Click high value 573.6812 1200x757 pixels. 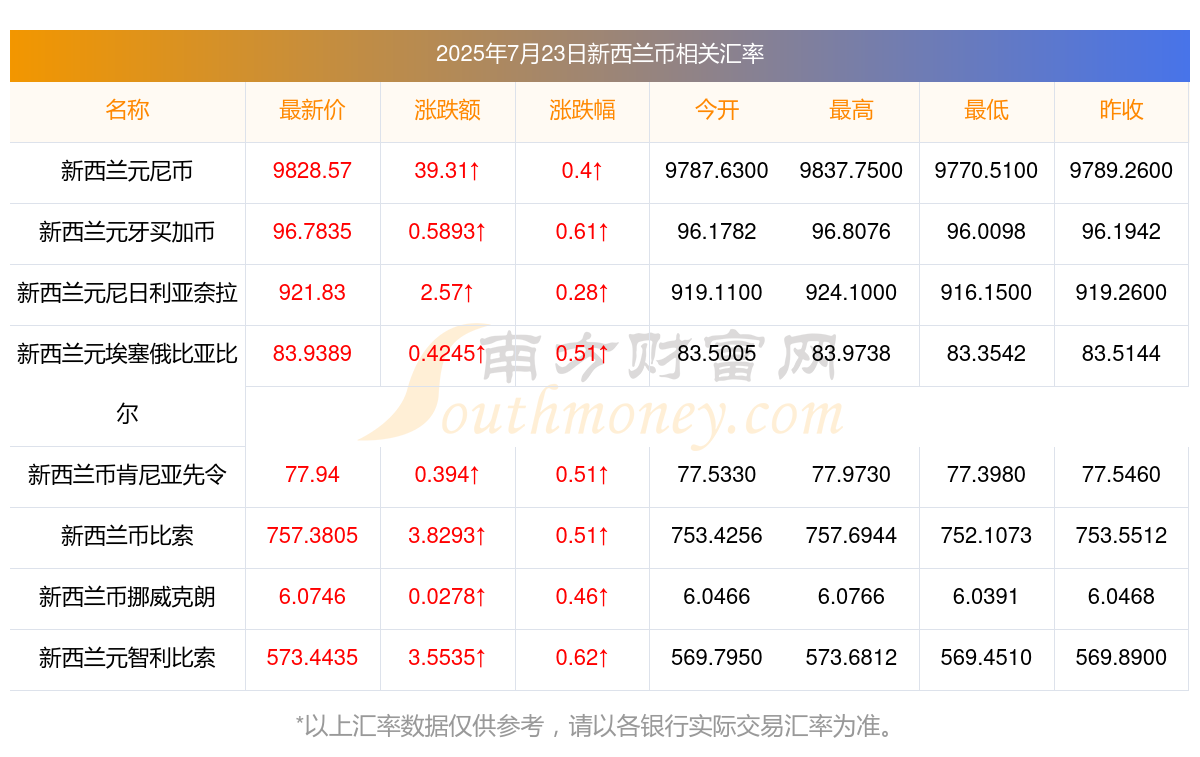(851, 658)
